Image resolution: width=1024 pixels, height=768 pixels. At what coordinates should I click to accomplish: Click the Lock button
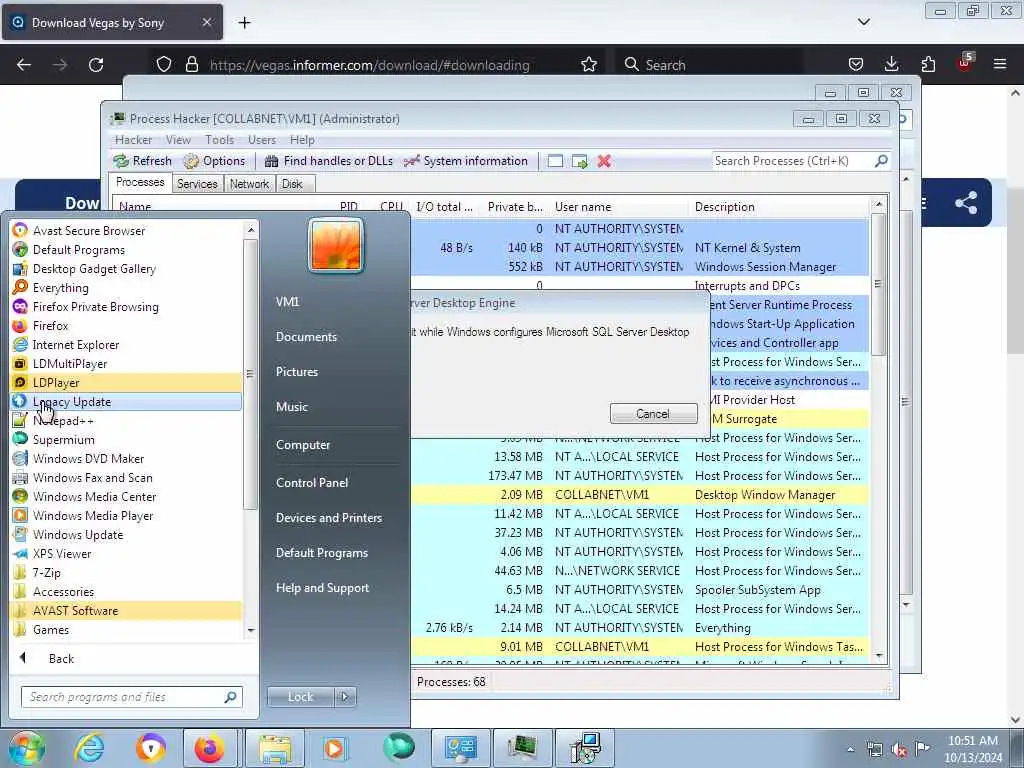point(300,697)
